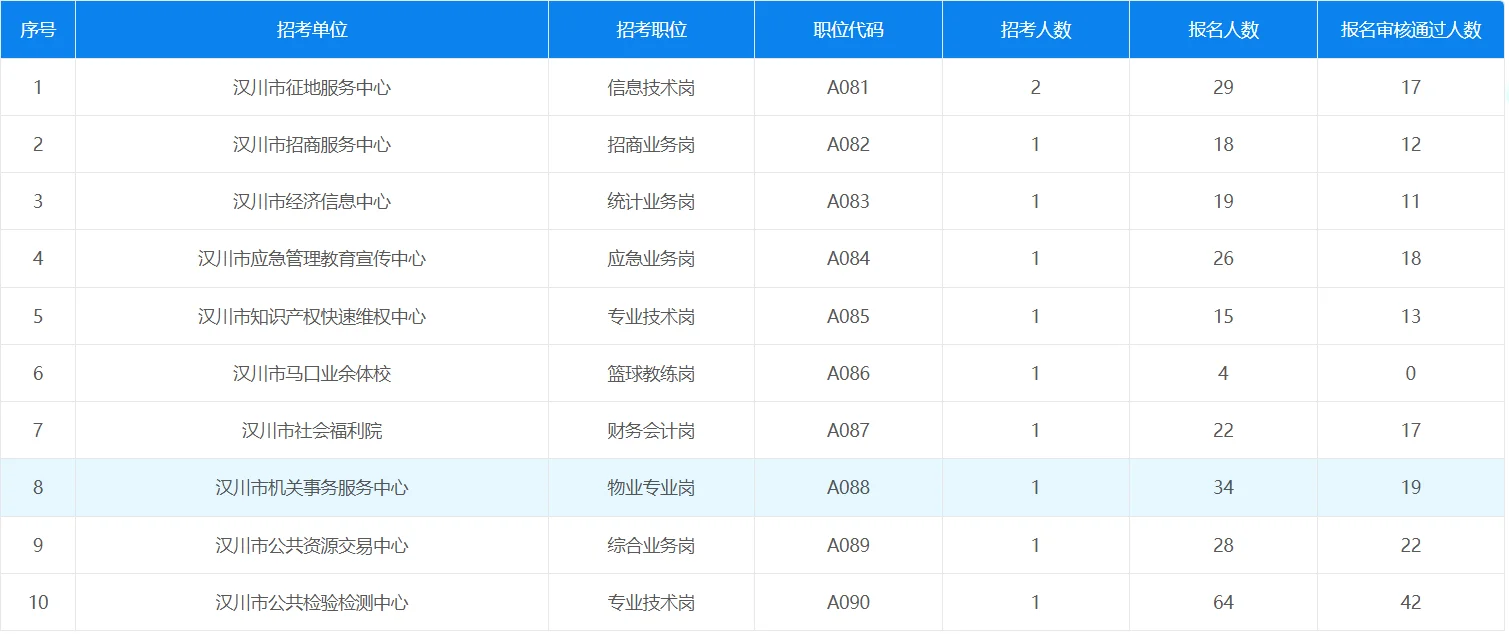Click row number 10 in the table
This screenshot has width=1509, height=634.
pyautogui.click(x=38, y=602)
